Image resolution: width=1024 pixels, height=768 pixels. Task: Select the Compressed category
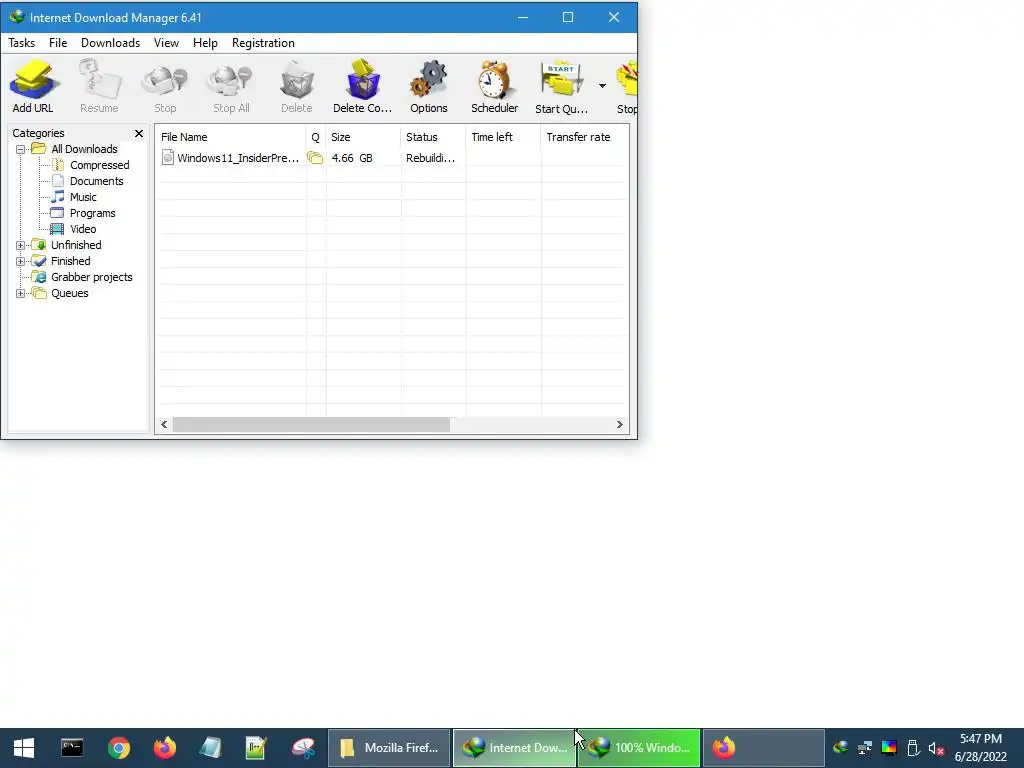(99, 165)
